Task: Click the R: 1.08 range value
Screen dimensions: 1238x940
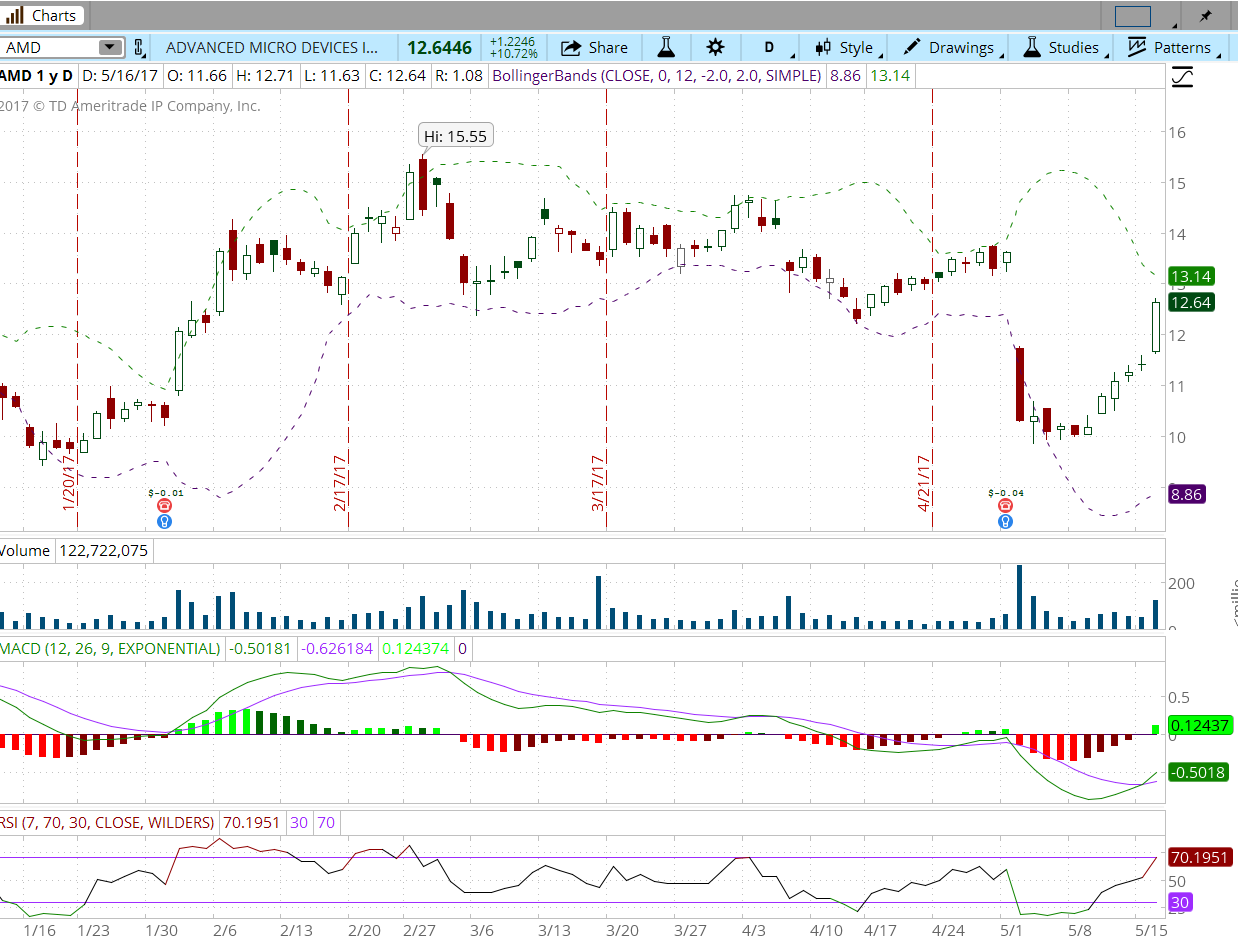Action: [459, 76]
